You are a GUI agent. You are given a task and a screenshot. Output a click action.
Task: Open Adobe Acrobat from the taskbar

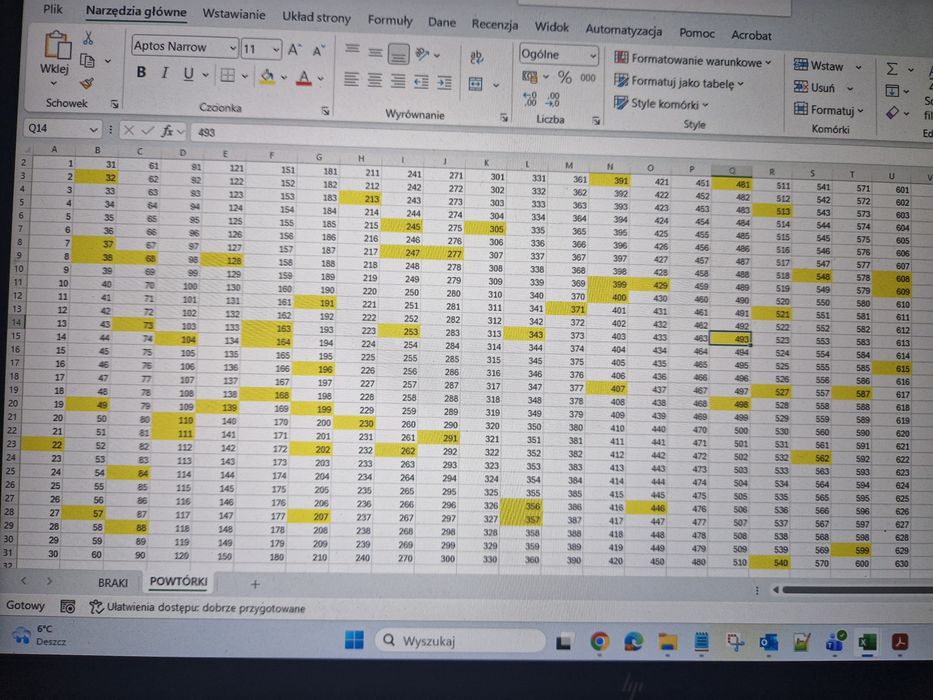click(900, 643)
